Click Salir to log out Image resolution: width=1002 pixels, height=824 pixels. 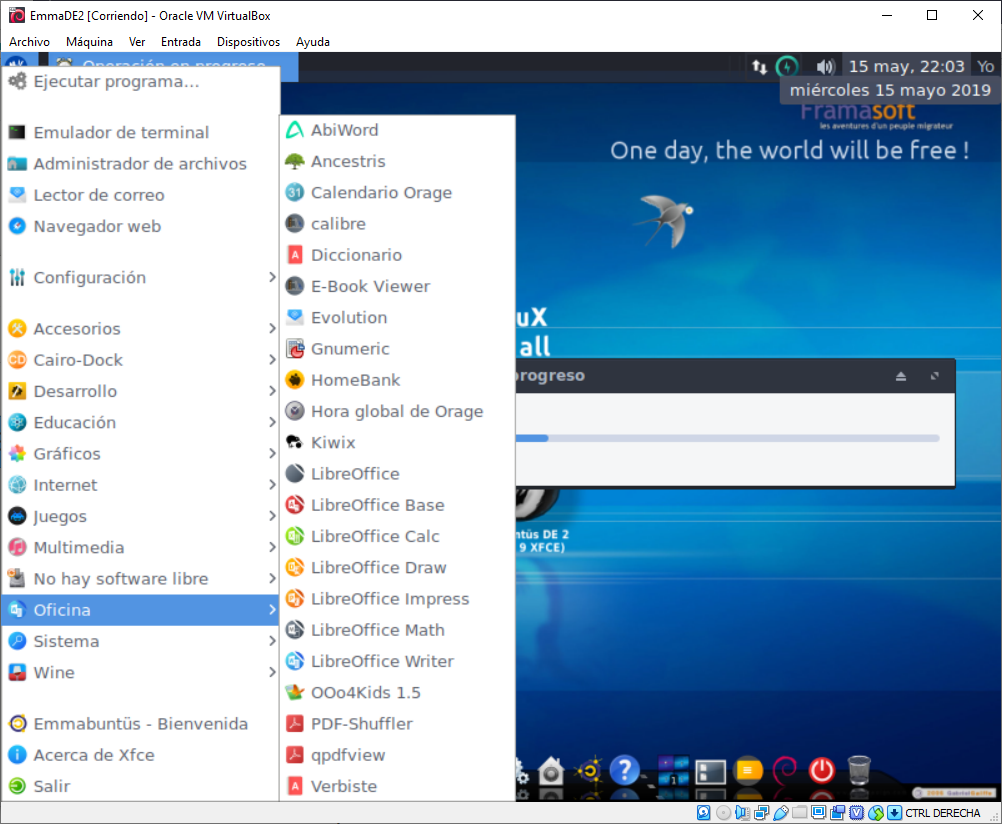(51, 786)
